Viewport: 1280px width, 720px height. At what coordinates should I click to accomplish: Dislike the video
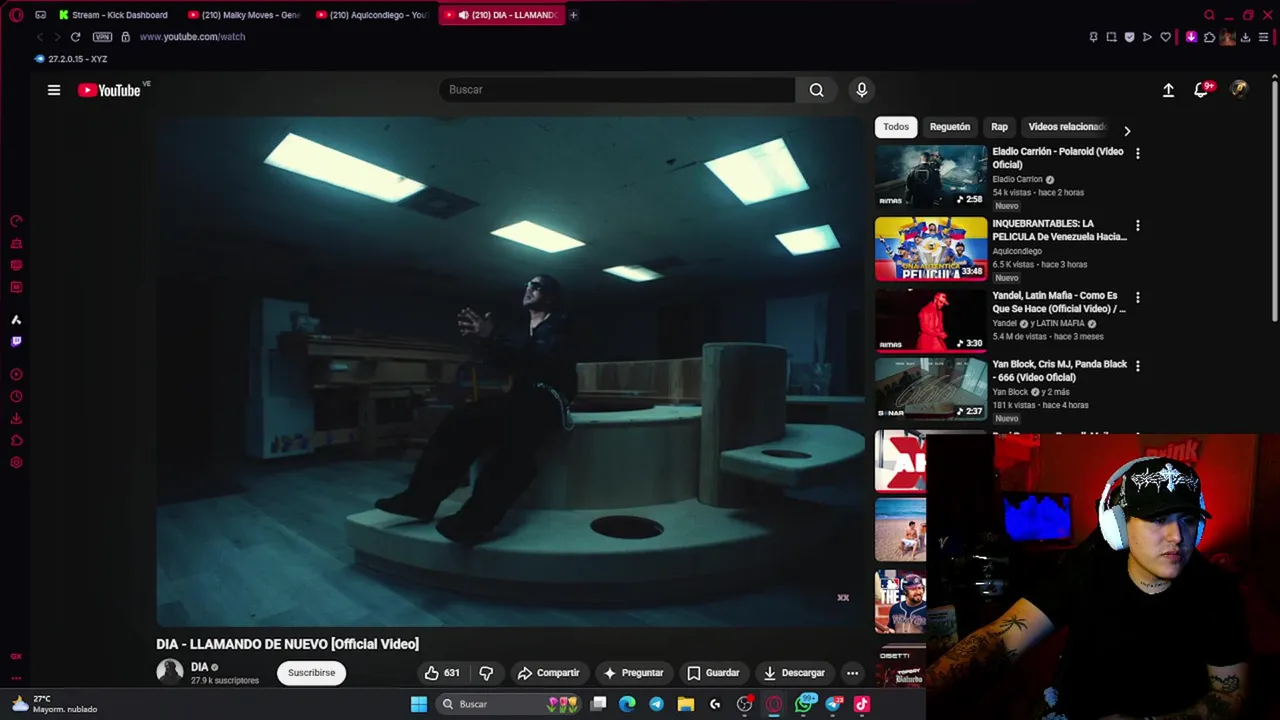[x=486, y=673]
